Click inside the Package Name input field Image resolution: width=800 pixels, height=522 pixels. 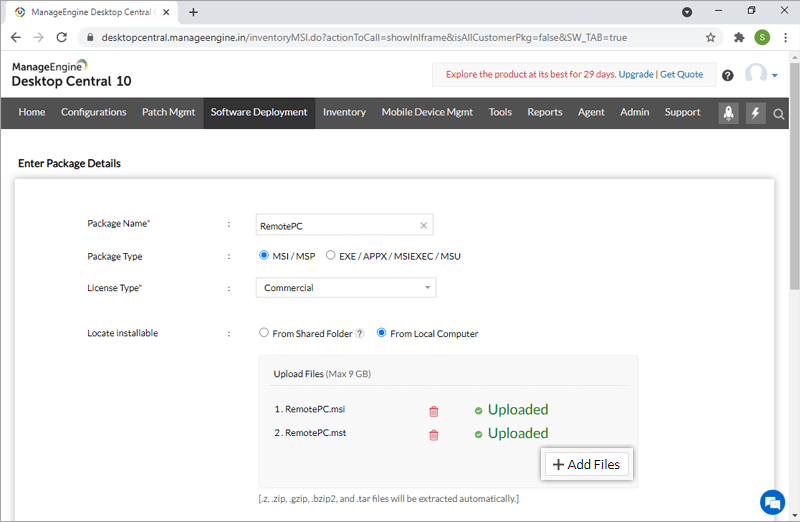(335, 226)
